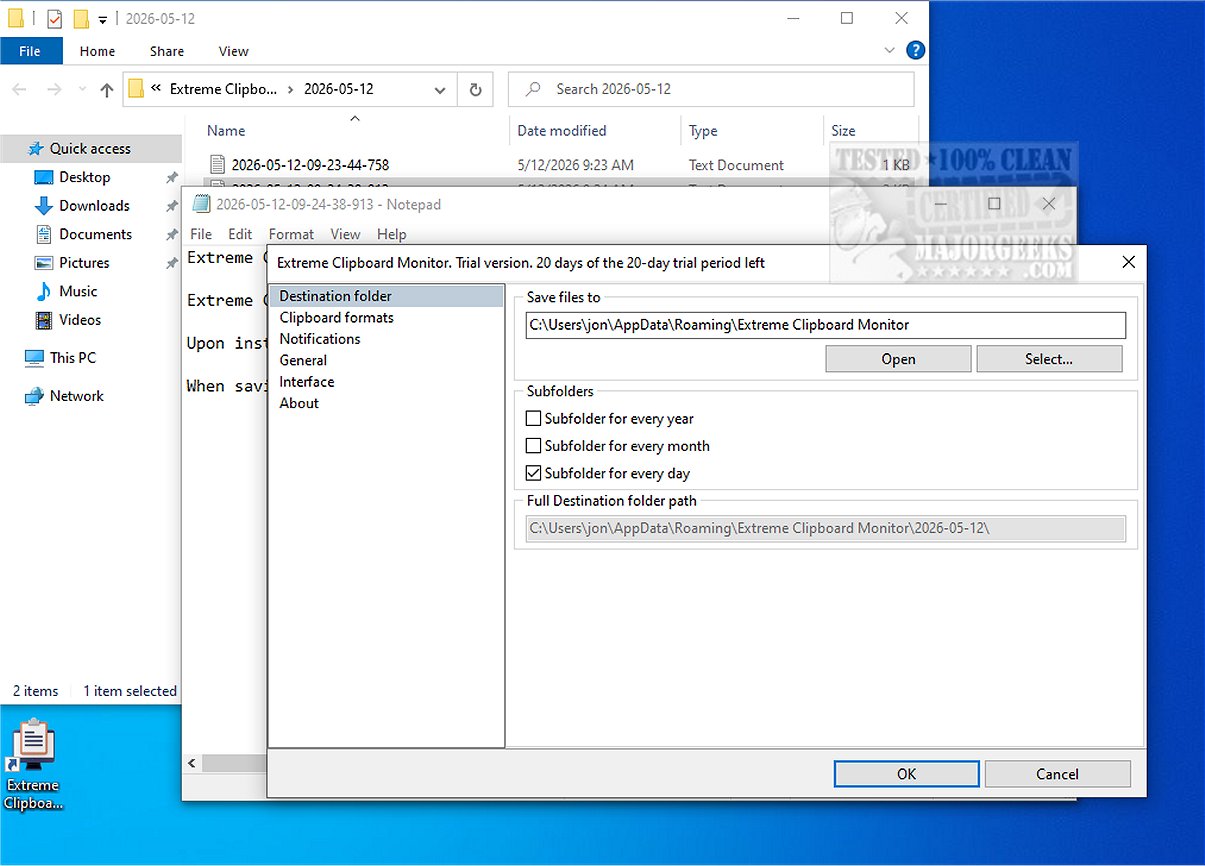Open the Share ribbon tab in Explorer
The image size is (1205, 866).
click(167, 51)
